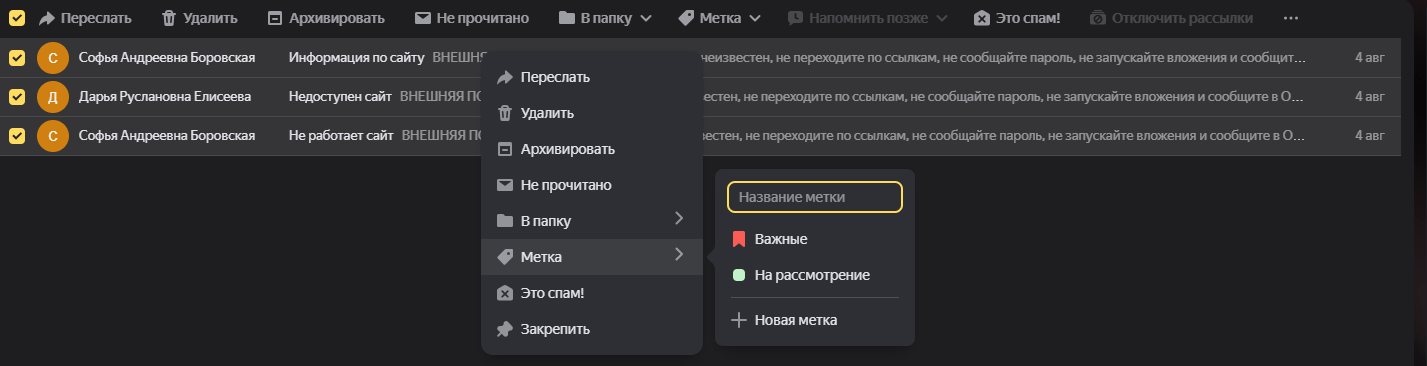Click the plus icon beside Новая метка

click(739, 320)
